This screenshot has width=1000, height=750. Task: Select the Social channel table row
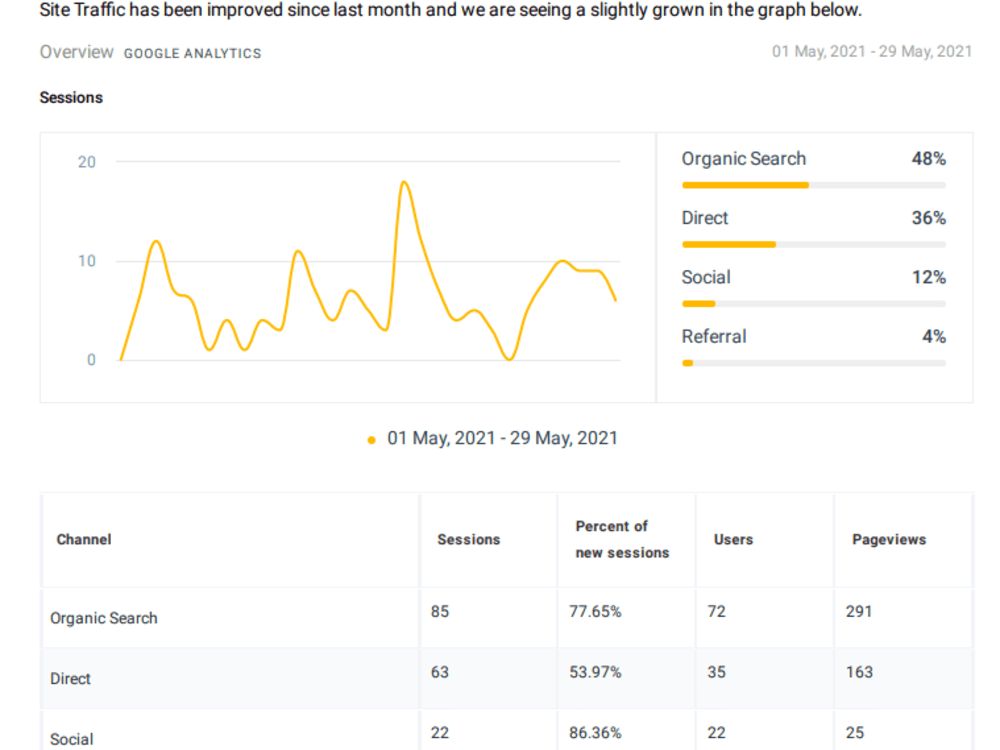tap(507, 731)
